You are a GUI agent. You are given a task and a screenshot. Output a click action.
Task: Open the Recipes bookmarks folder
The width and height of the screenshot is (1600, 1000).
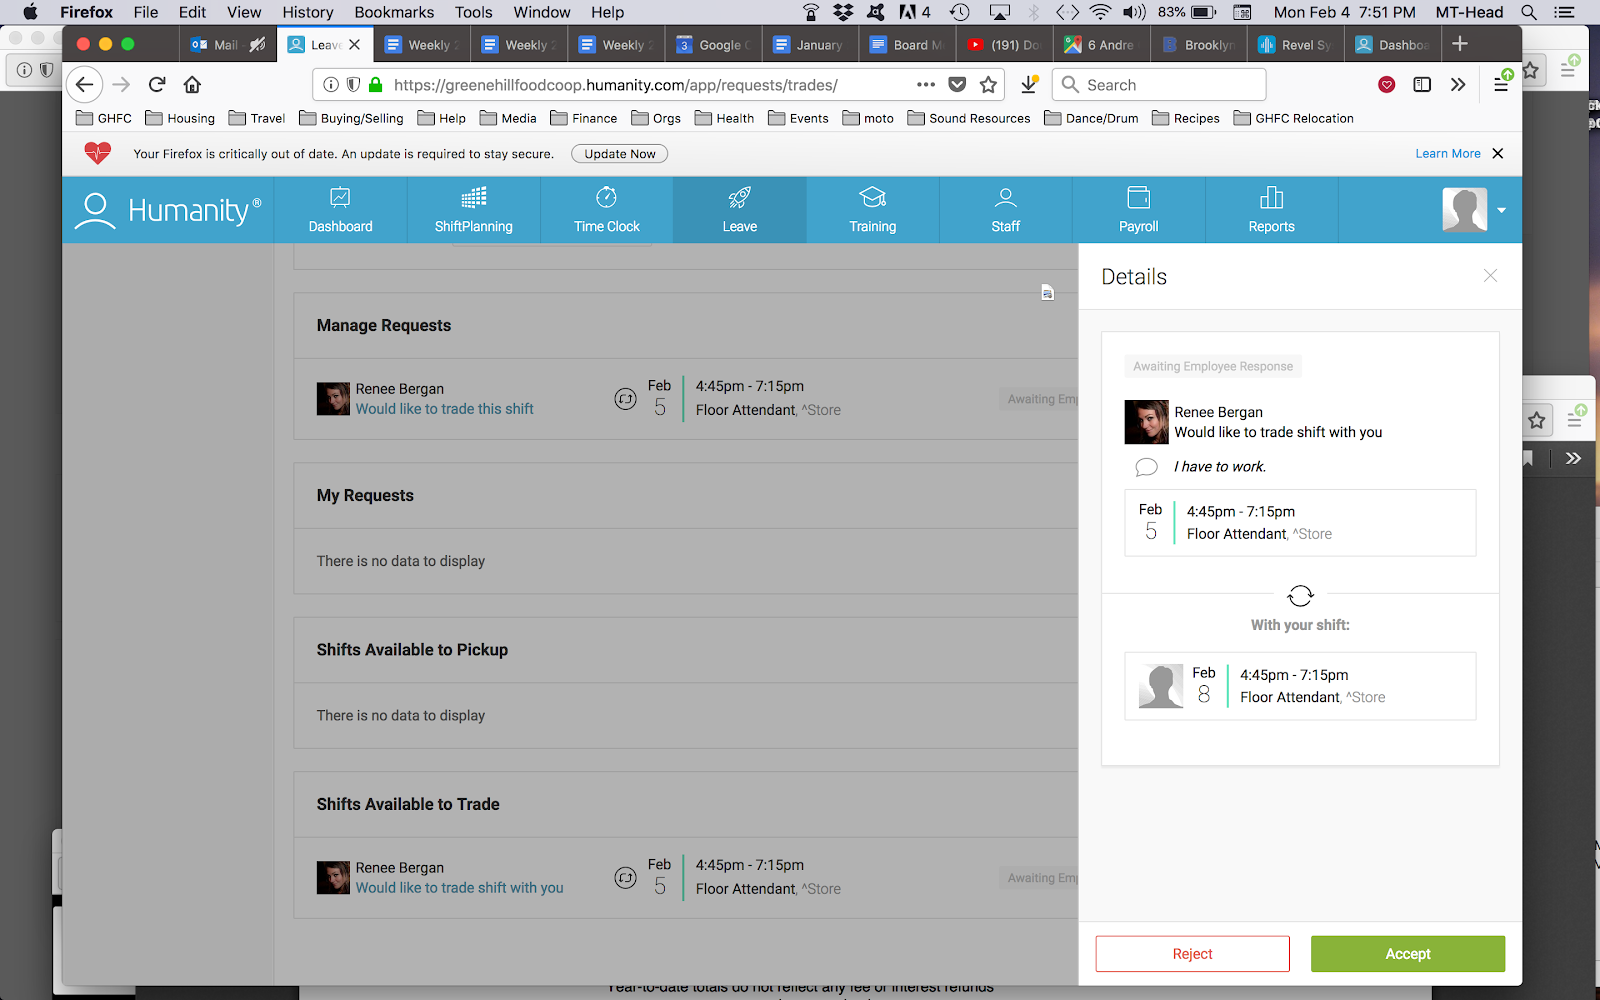(x=1186, y=118)
